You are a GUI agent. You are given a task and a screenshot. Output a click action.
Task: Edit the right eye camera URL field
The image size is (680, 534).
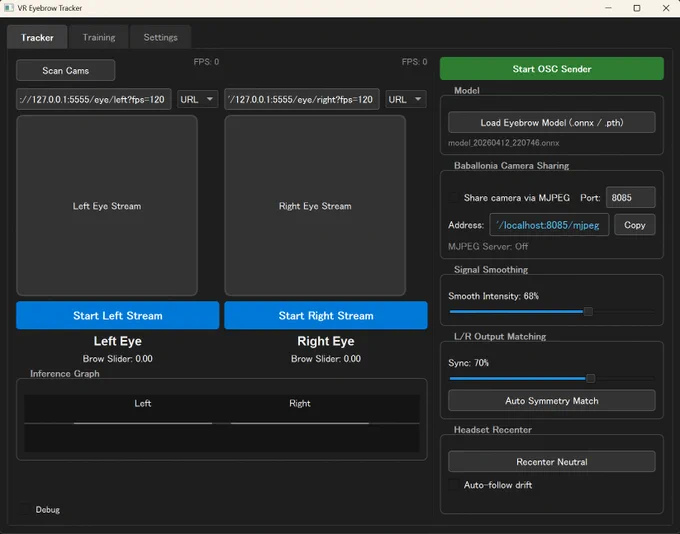(302, 99)
